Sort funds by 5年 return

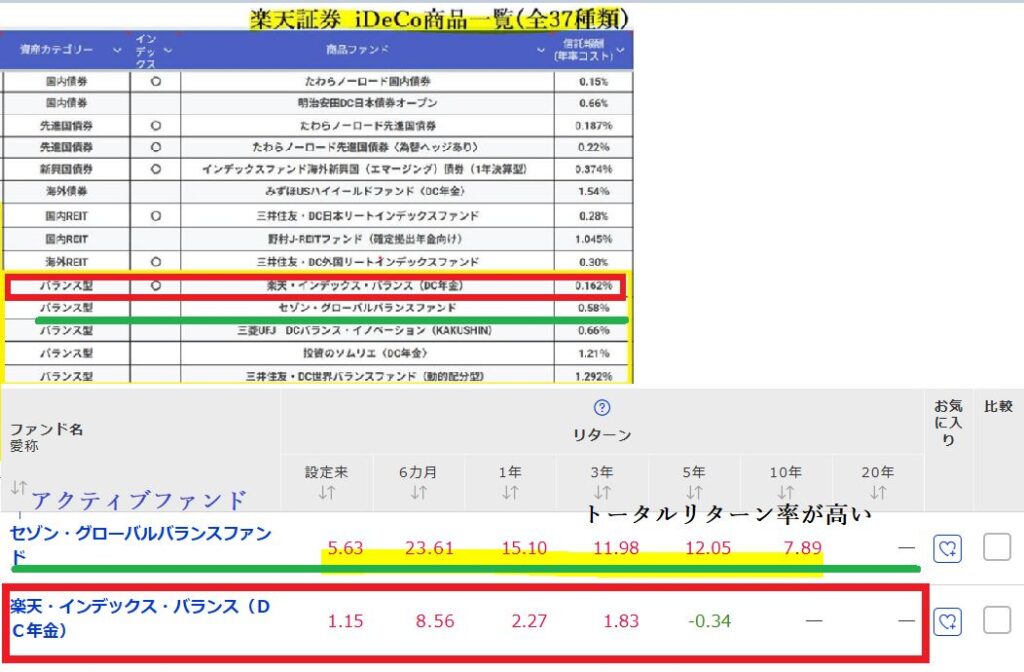click(x=694, y=492)
